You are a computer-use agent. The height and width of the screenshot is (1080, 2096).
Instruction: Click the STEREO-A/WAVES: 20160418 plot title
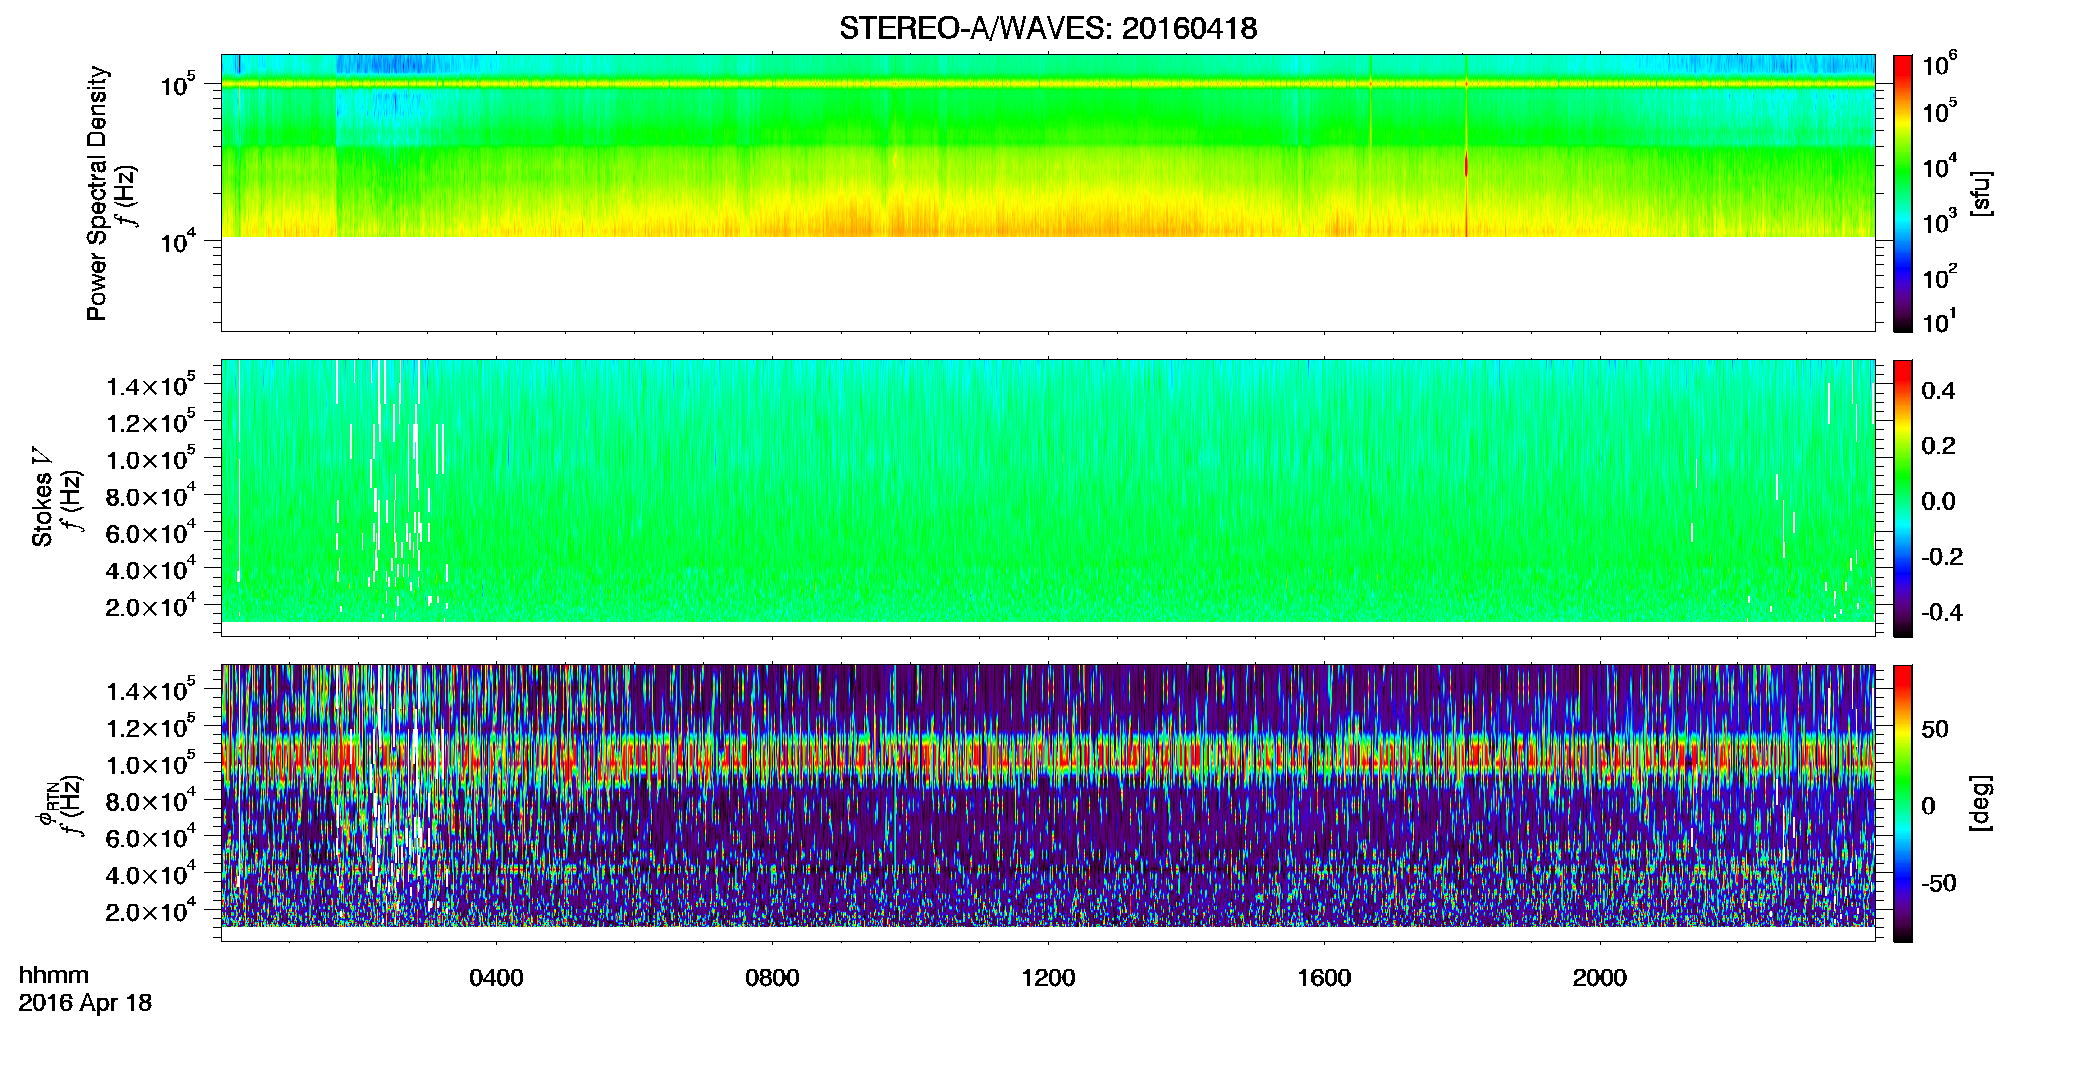(1048, 28)
